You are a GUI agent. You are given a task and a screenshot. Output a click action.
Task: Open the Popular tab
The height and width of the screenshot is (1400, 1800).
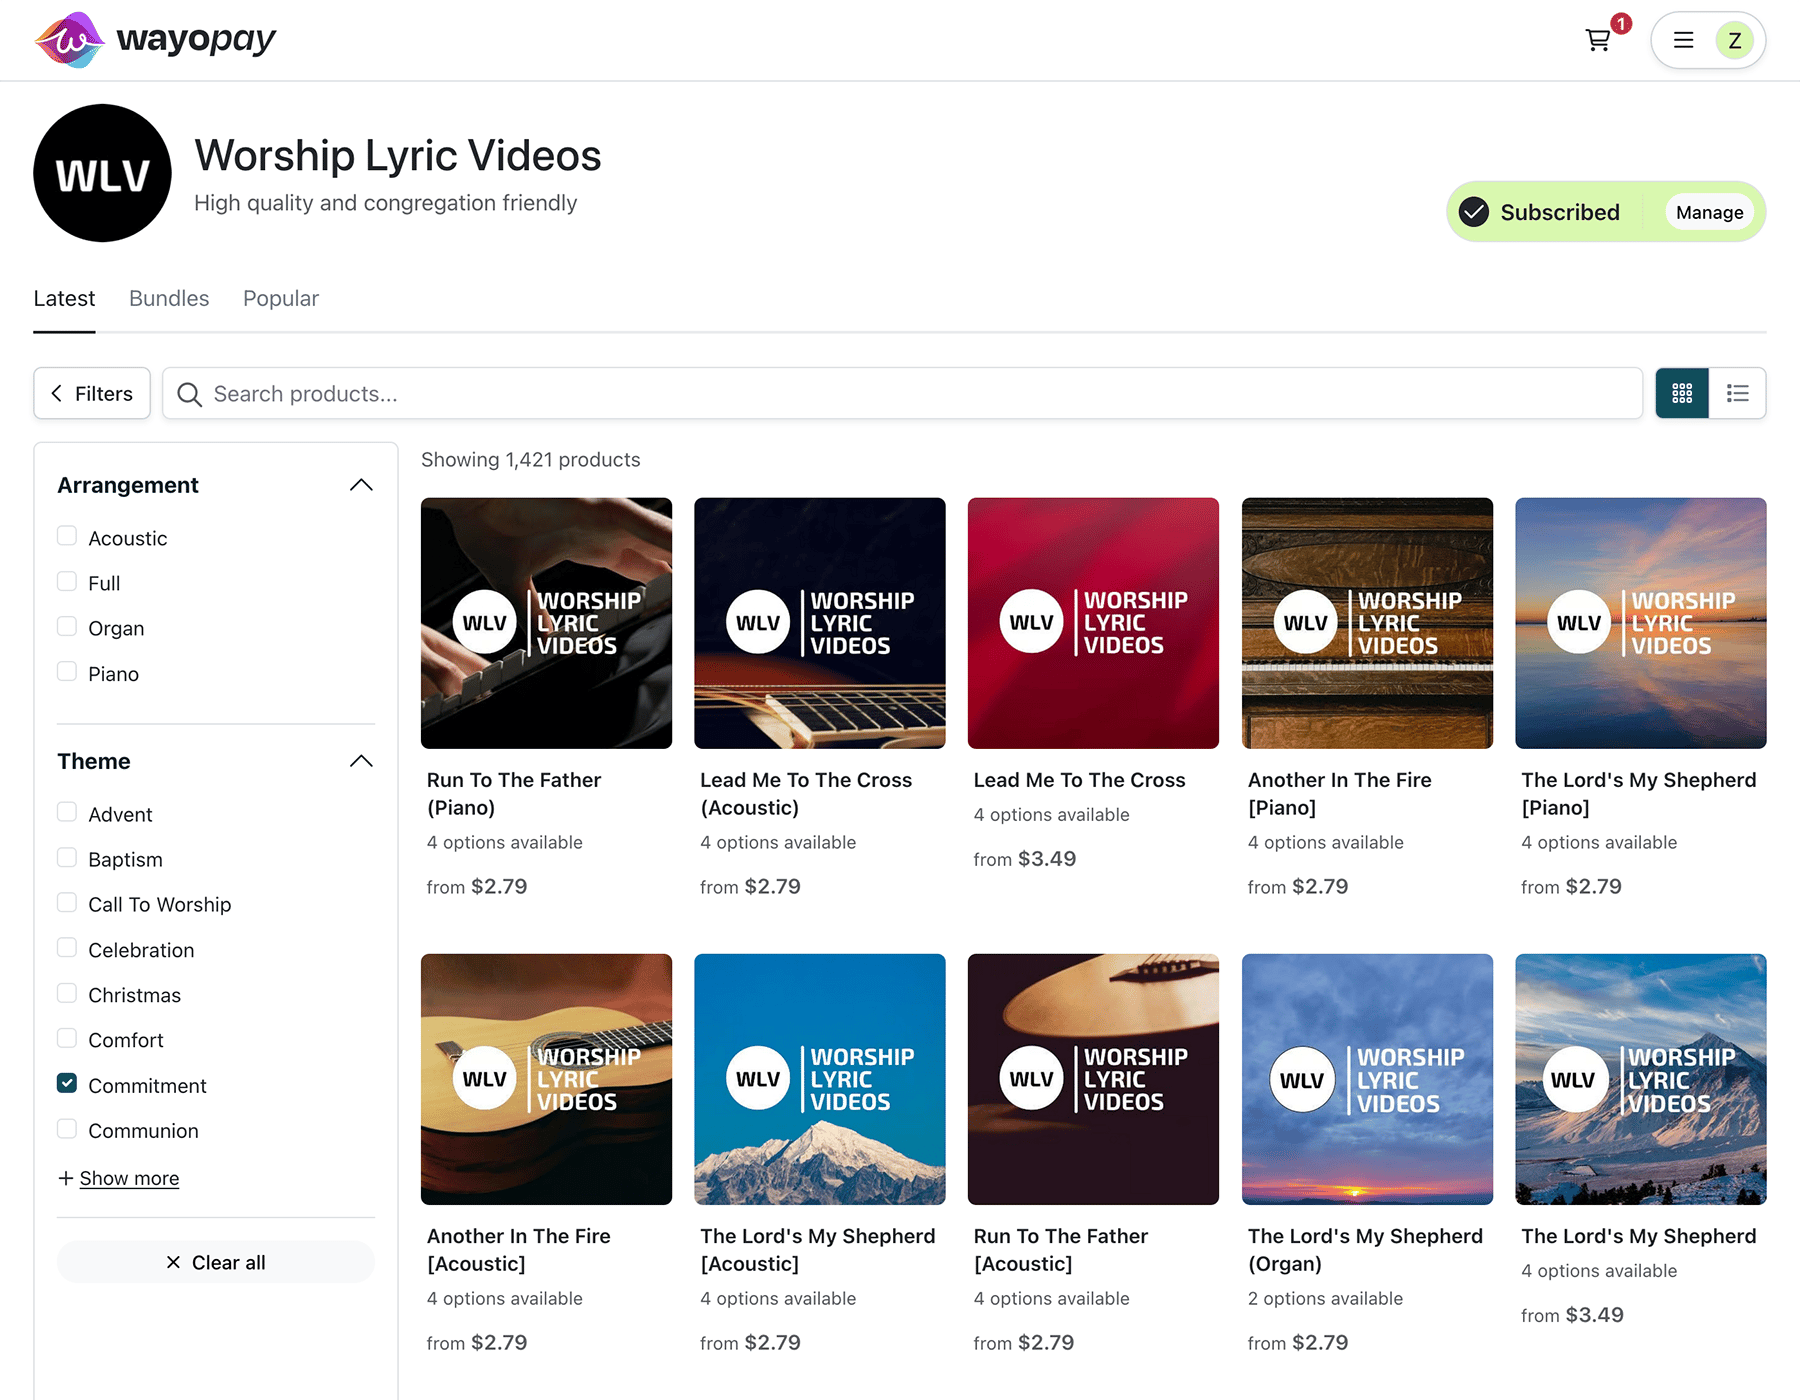(x=281, y=298)
